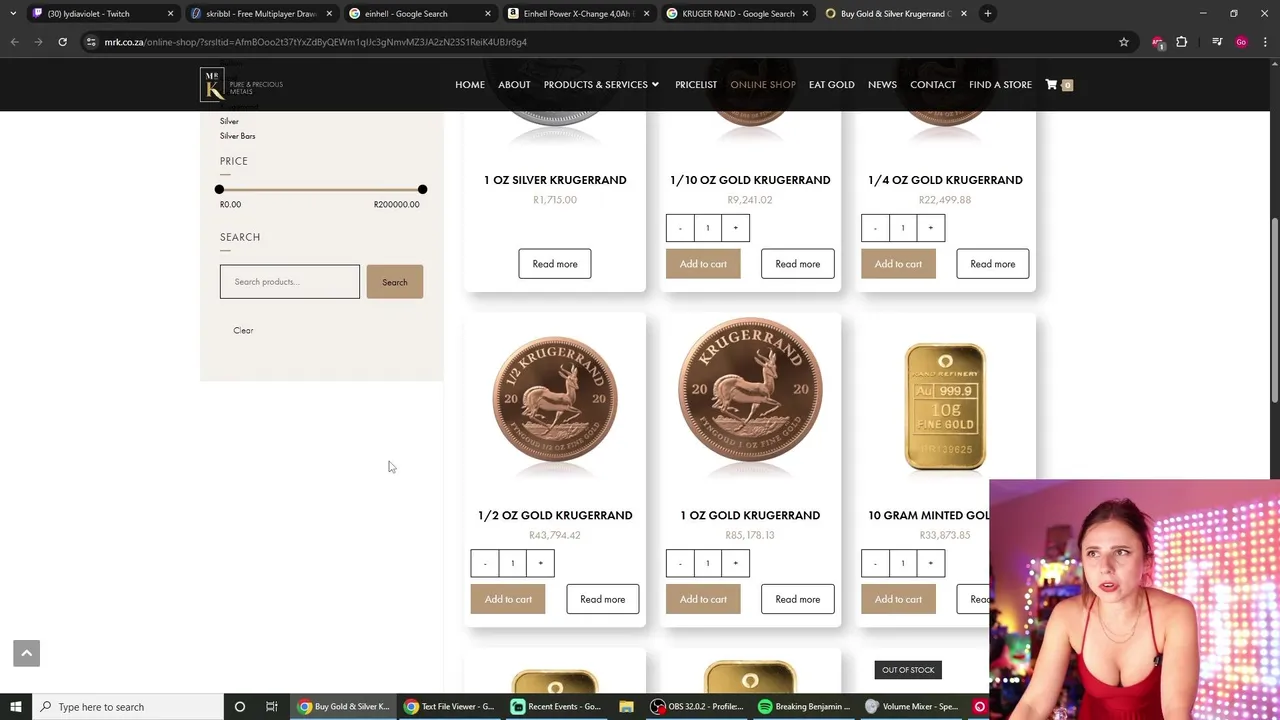Image resolution: width=1280 pixels, height=720 pixels.
Task: Open a new browser tab
Action: point(988,13)
